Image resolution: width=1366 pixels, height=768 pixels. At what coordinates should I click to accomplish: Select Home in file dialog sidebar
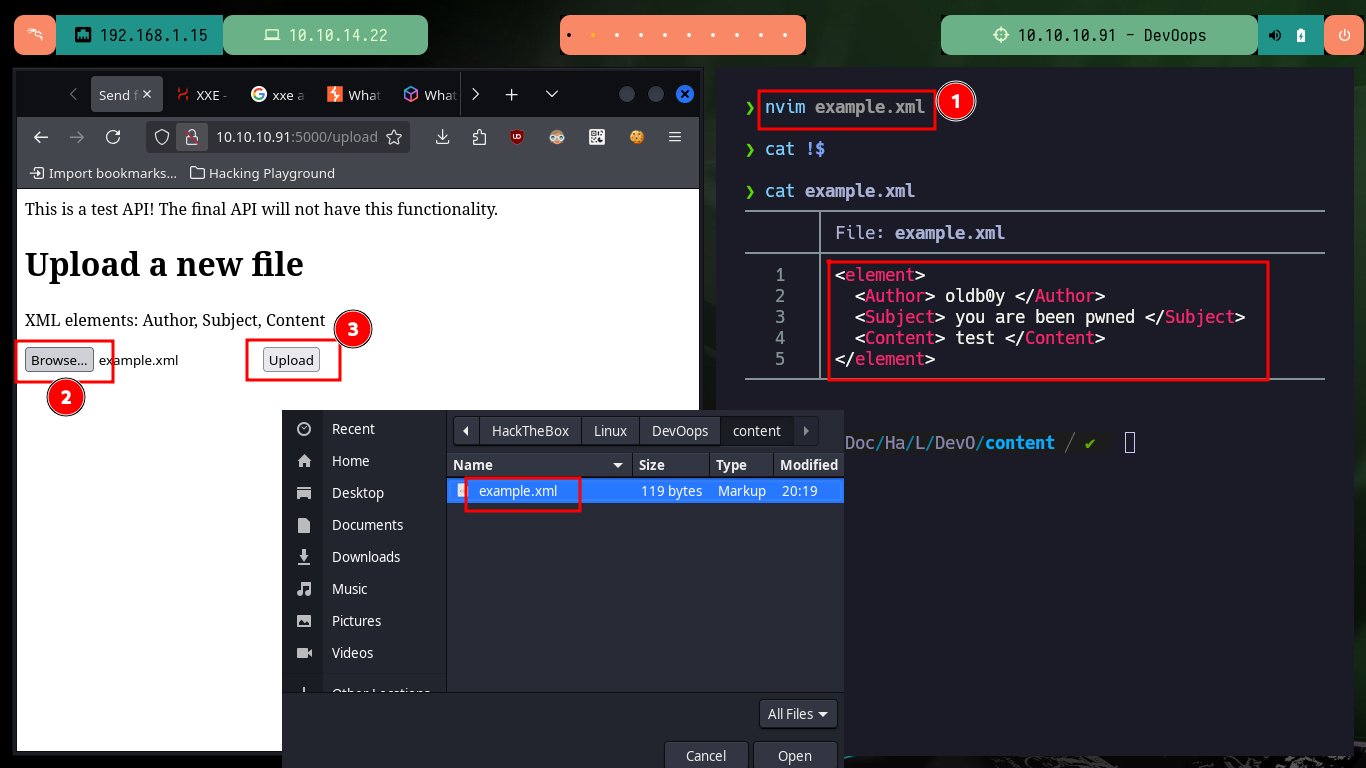click(x=364, y=461)
